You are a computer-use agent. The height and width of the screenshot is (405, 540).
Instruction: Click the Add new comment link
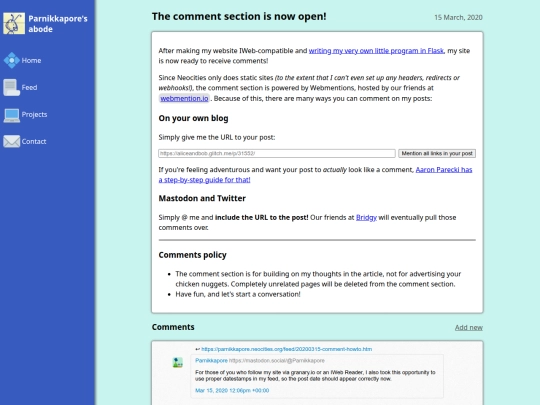[x=469, y=328]
